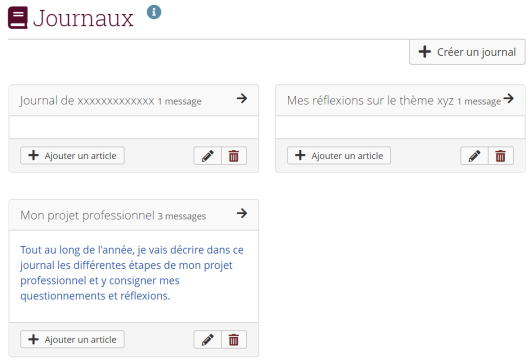Click the blue journal description text

[132, 273]
